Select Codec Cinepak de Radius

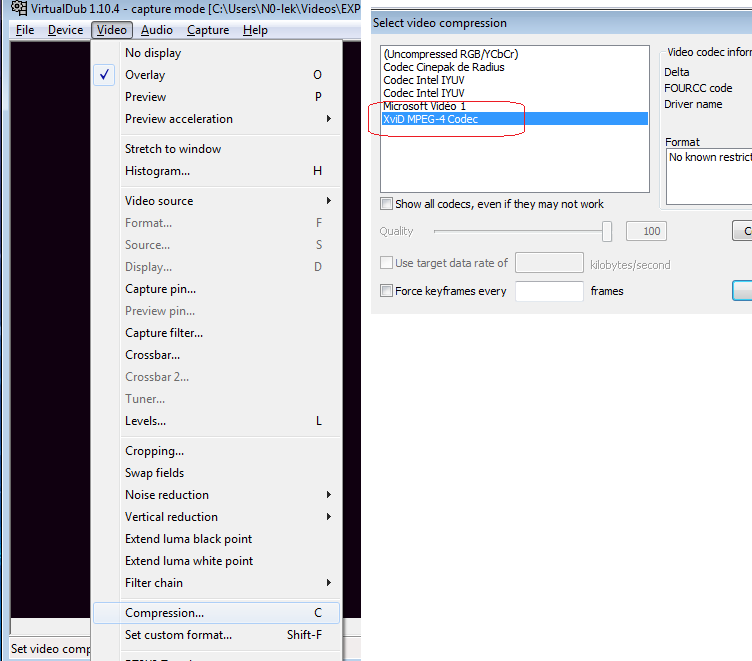(x=515, y=67)
